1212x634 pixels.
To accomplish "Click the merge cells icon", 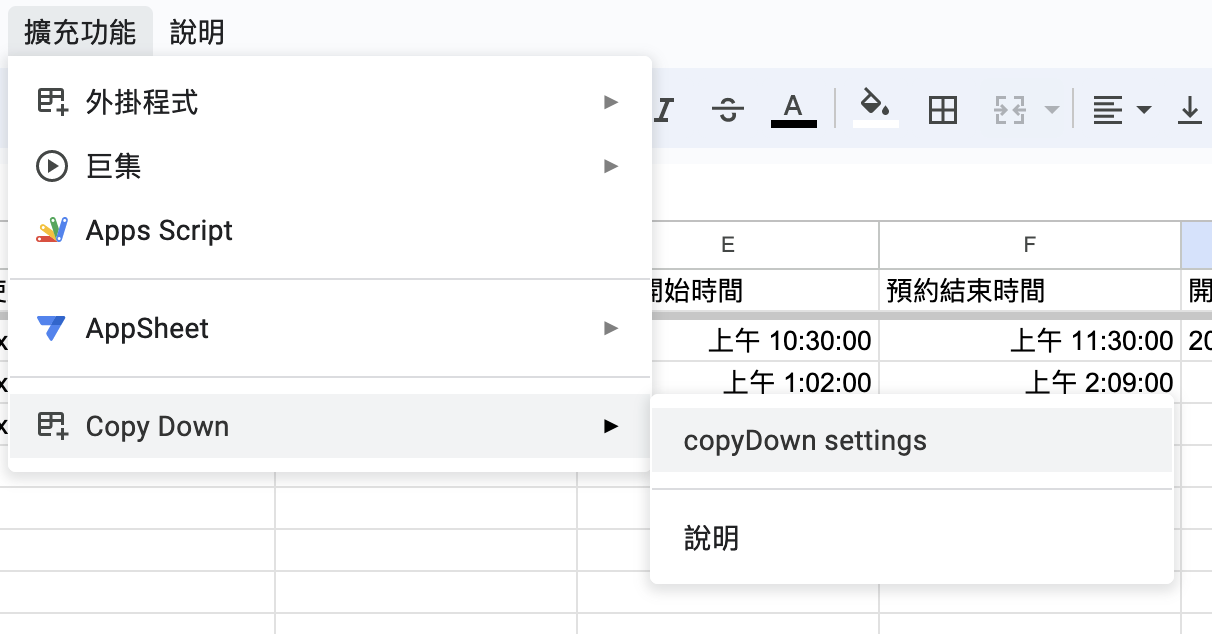I will click(x=1009, y=109).
